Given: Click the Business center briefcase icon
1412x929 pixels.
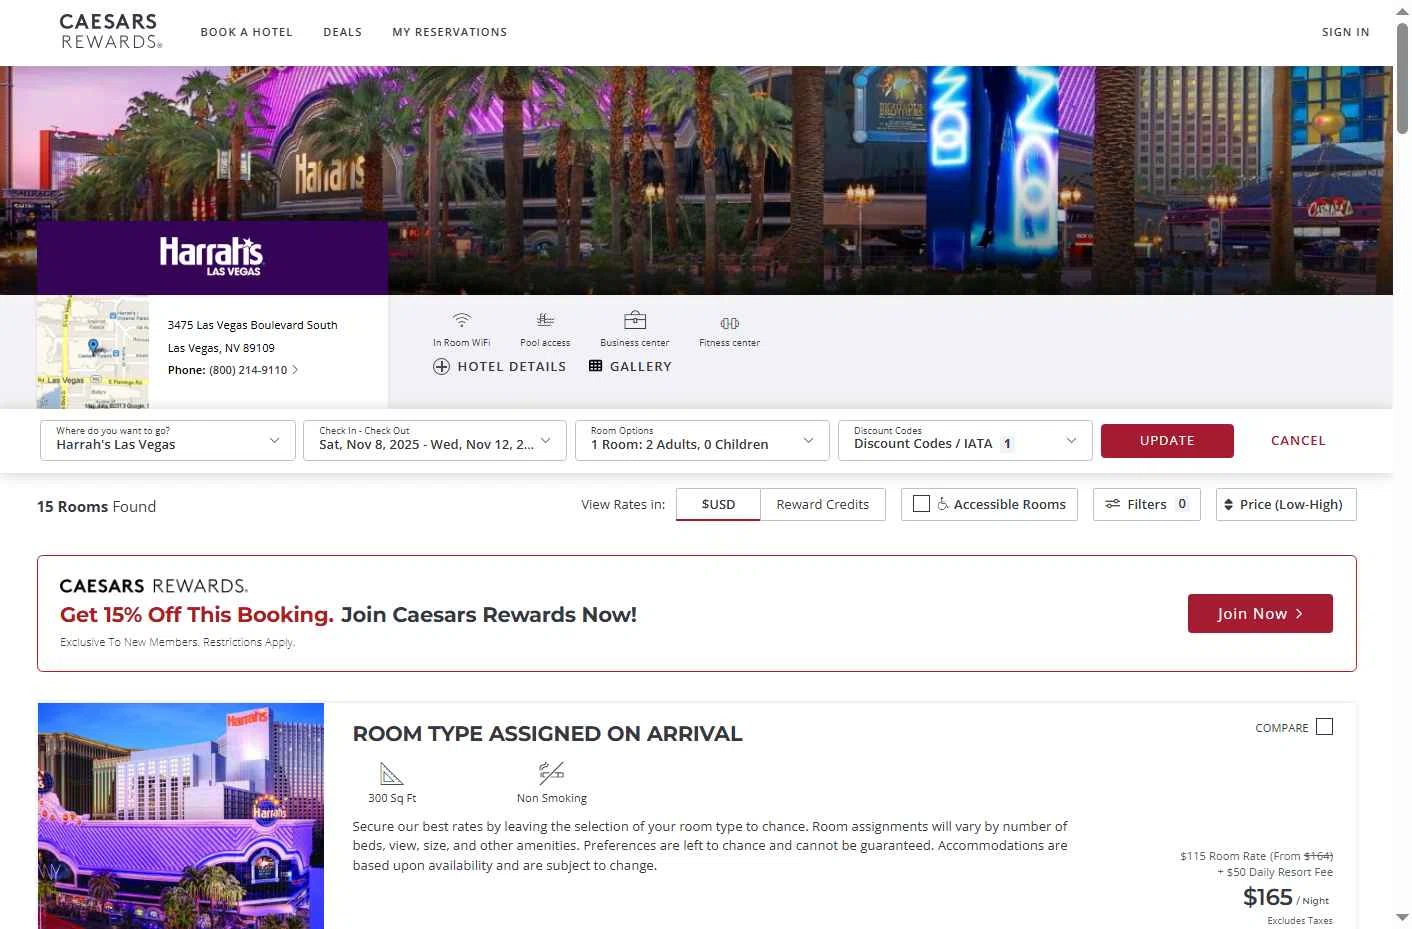Looking at the screenshot, I should (x=635, y=320).
